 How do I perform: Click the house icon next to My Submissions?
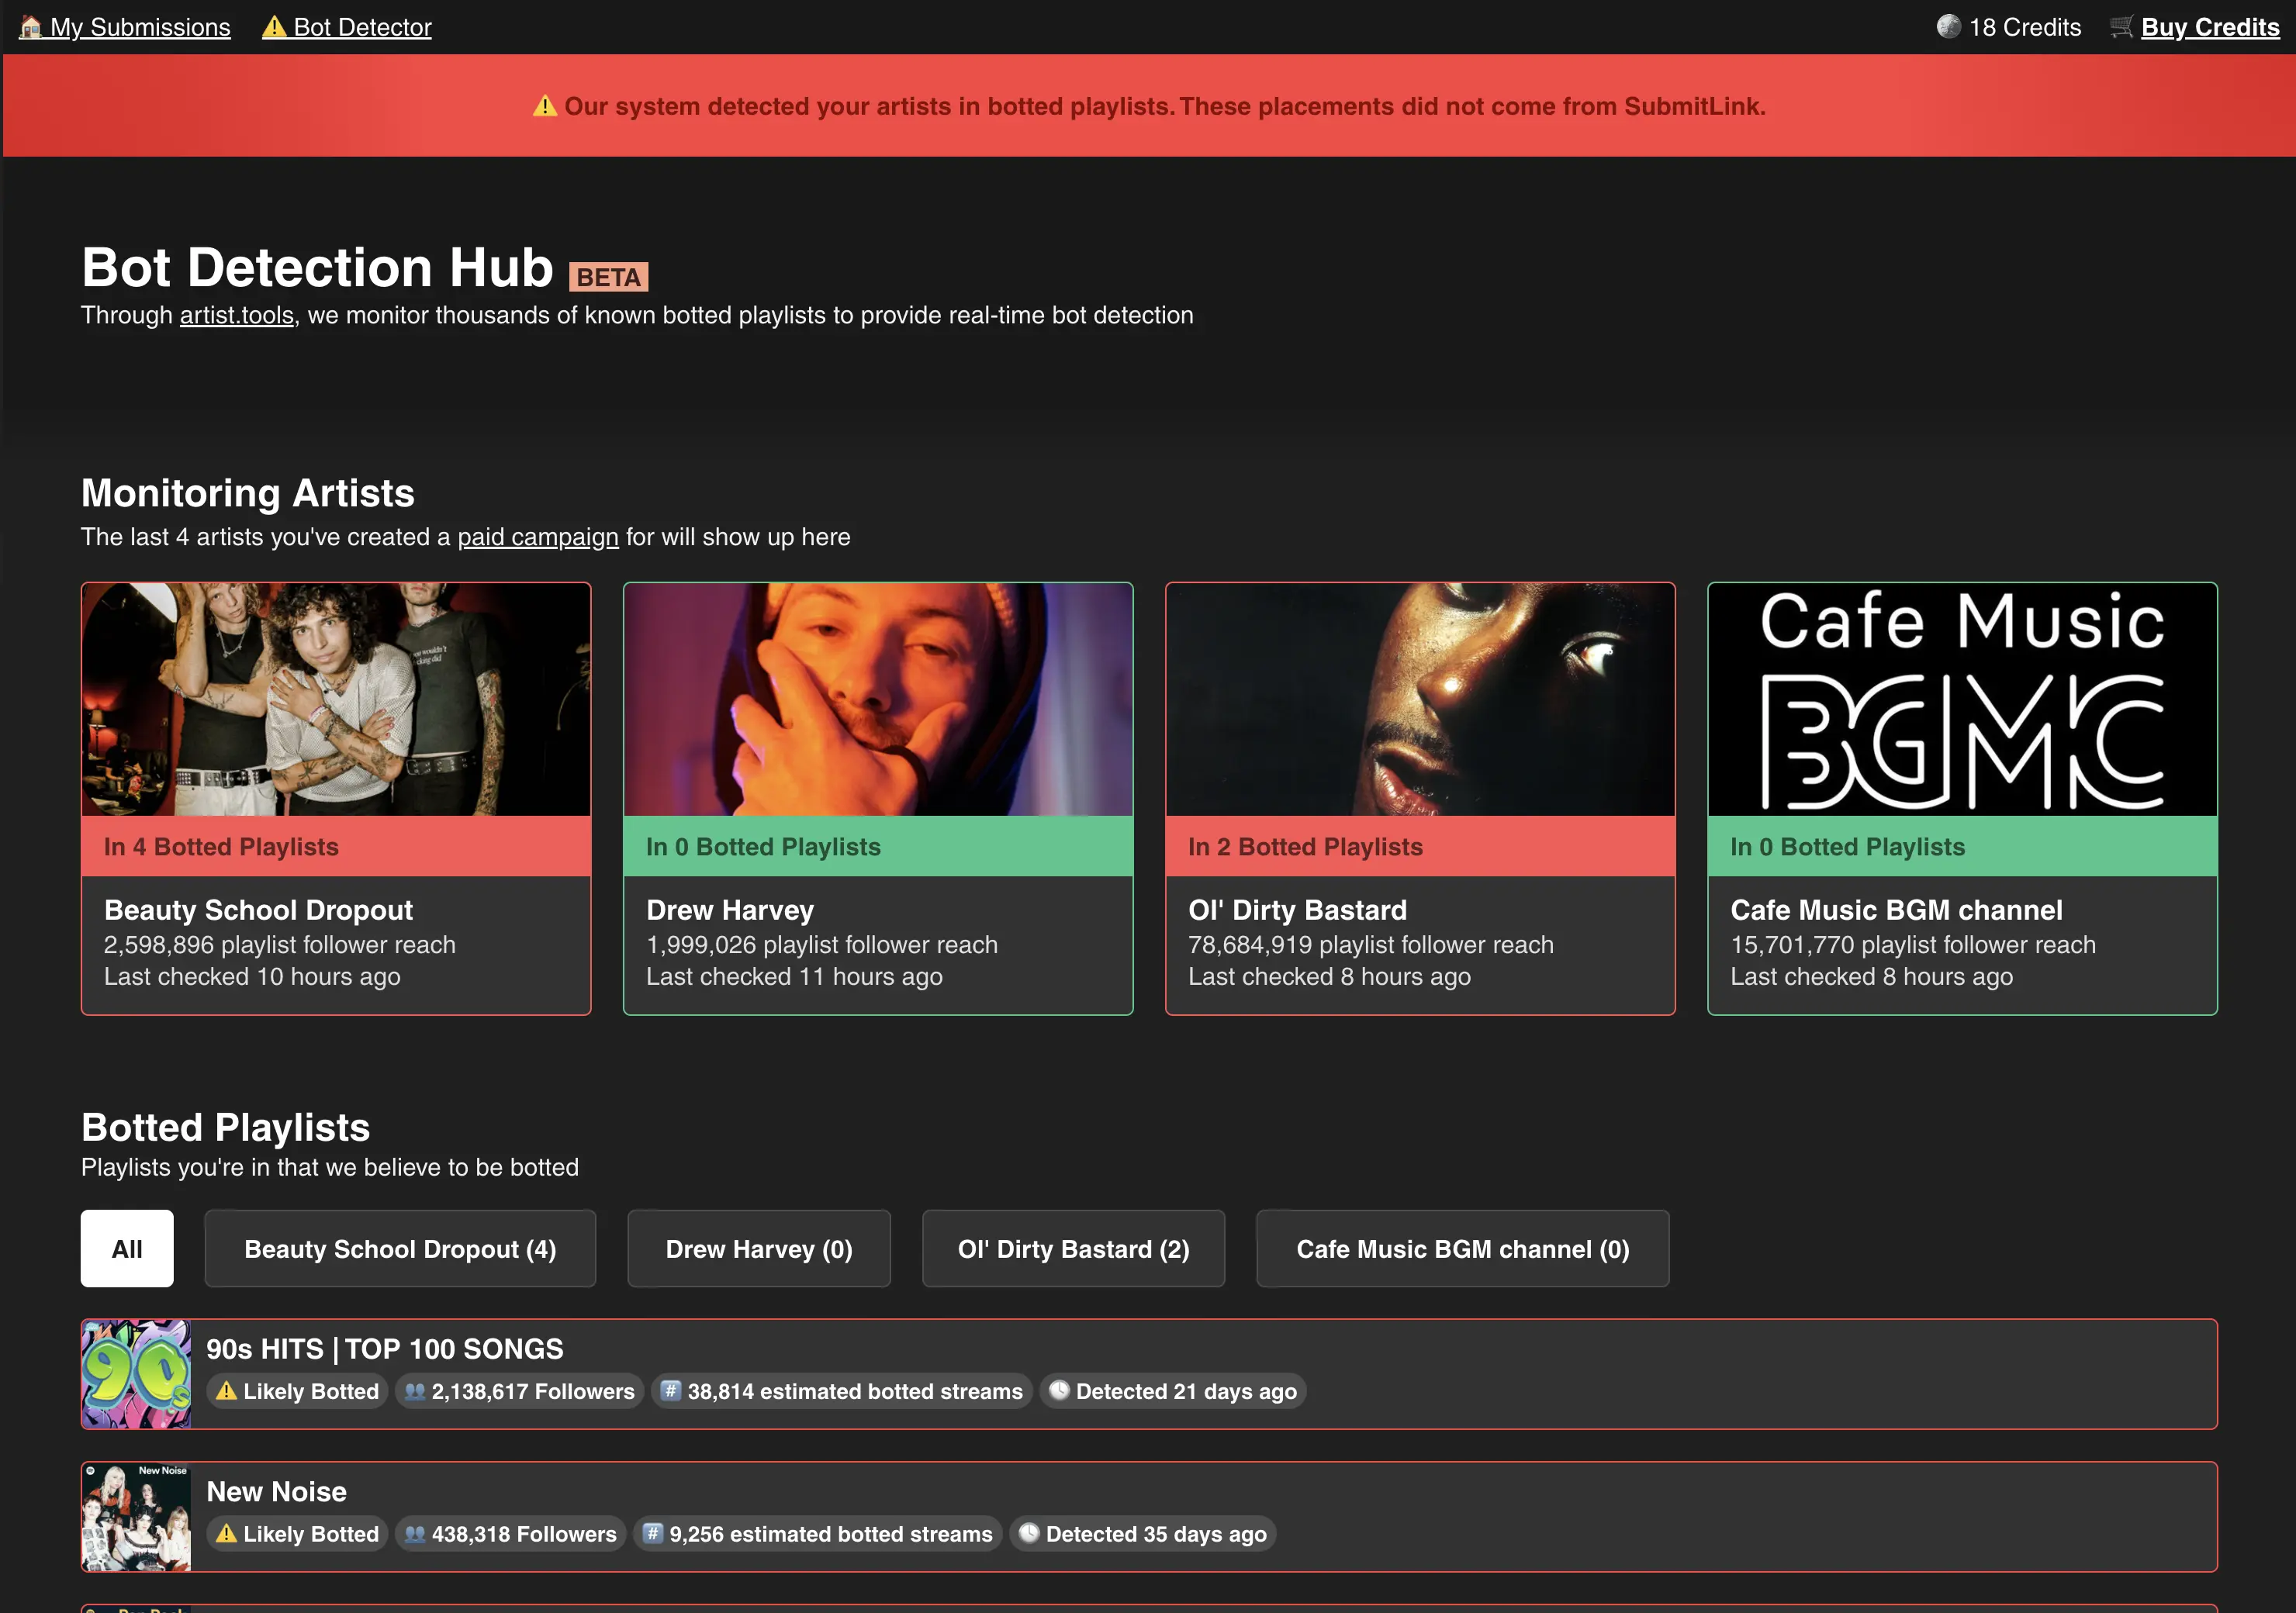pos(30,27)
